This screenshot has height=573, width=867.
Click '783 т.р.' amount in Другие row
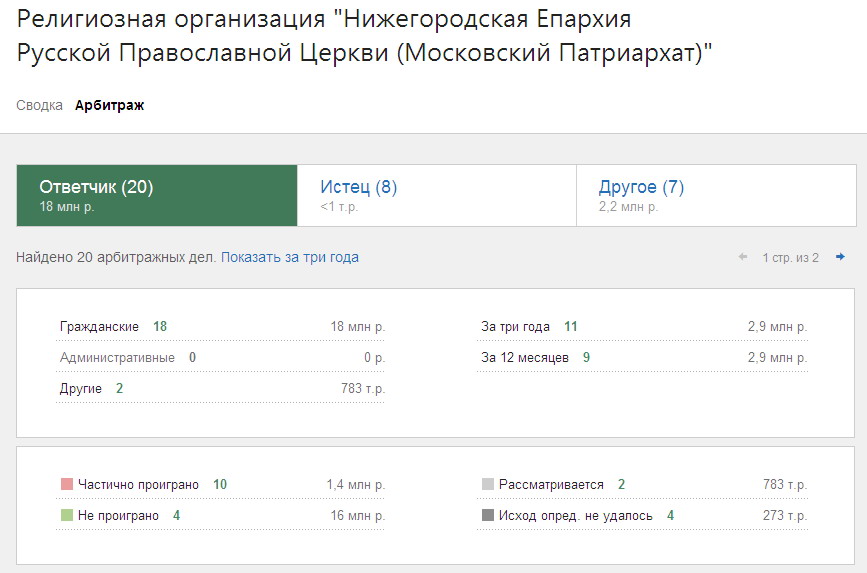(x=363, y=388)
